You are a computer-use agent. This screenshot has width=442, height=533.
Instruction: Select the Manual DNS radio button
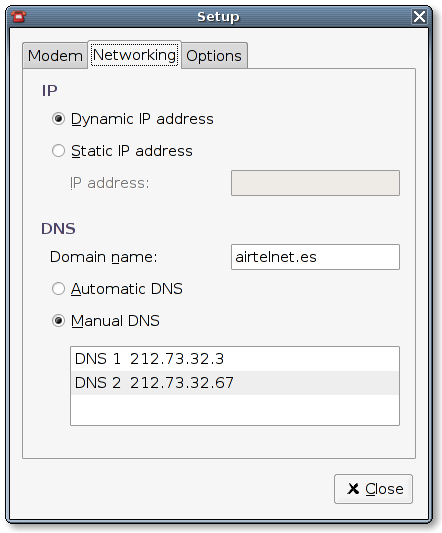pyautogui.click(x=58, y=321)
